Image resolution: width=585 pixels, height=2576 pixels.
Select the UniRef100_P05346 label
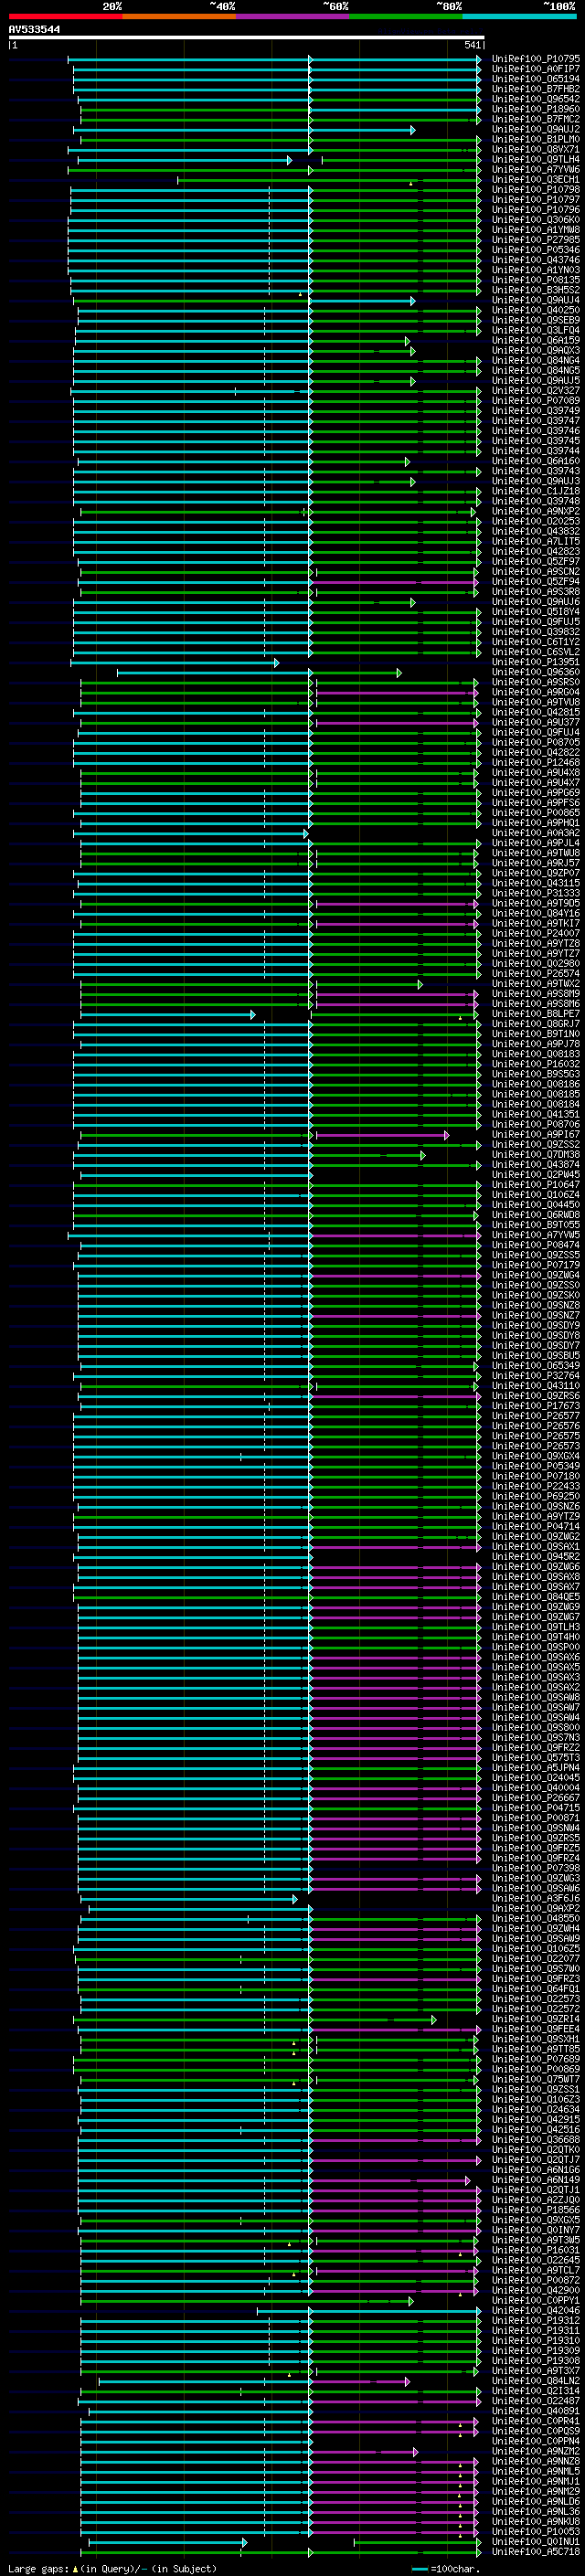click(x=536, y=250)
